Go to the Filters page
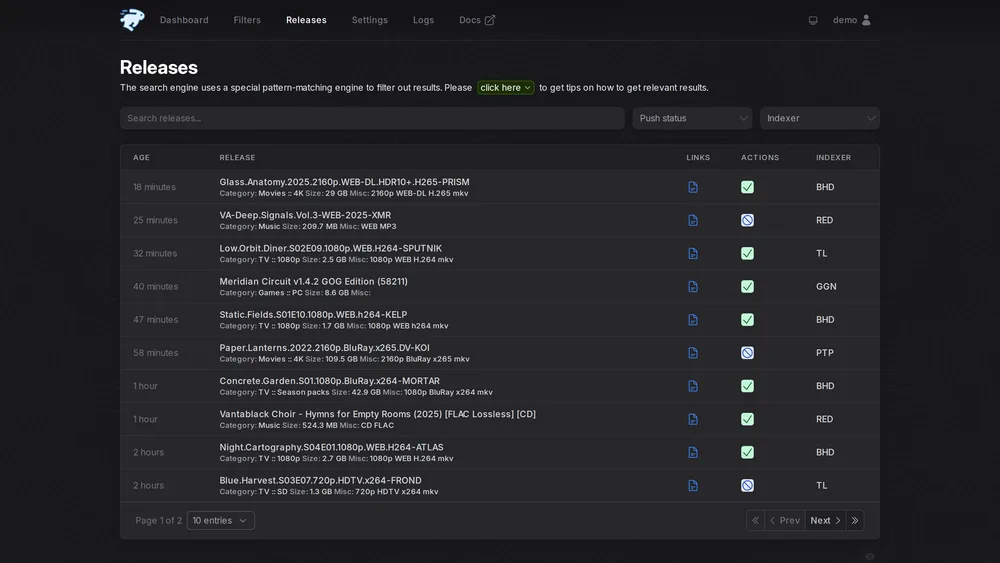Viewport: 1000px width, 563px height. [x=247, y=20]
